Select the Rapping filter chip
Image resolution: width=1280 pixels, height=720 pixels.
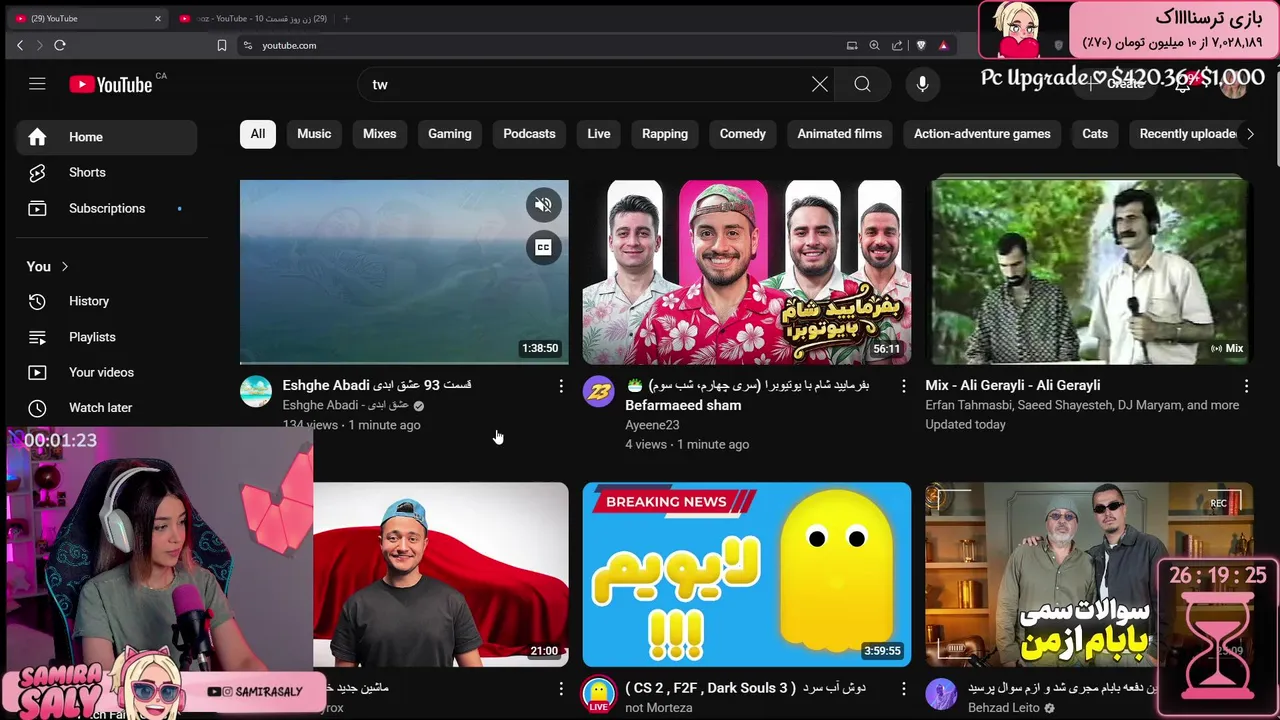[665, 134]
